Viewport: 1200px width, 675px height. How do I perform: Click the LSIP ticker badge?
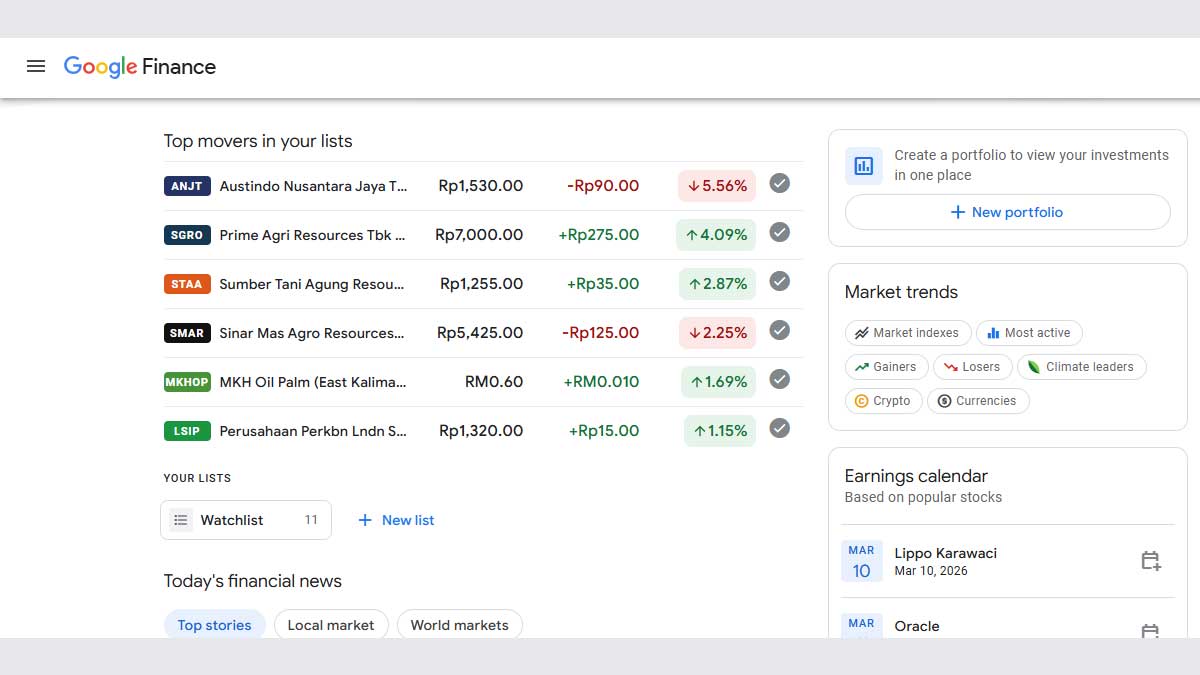click(x=187, y=431)
